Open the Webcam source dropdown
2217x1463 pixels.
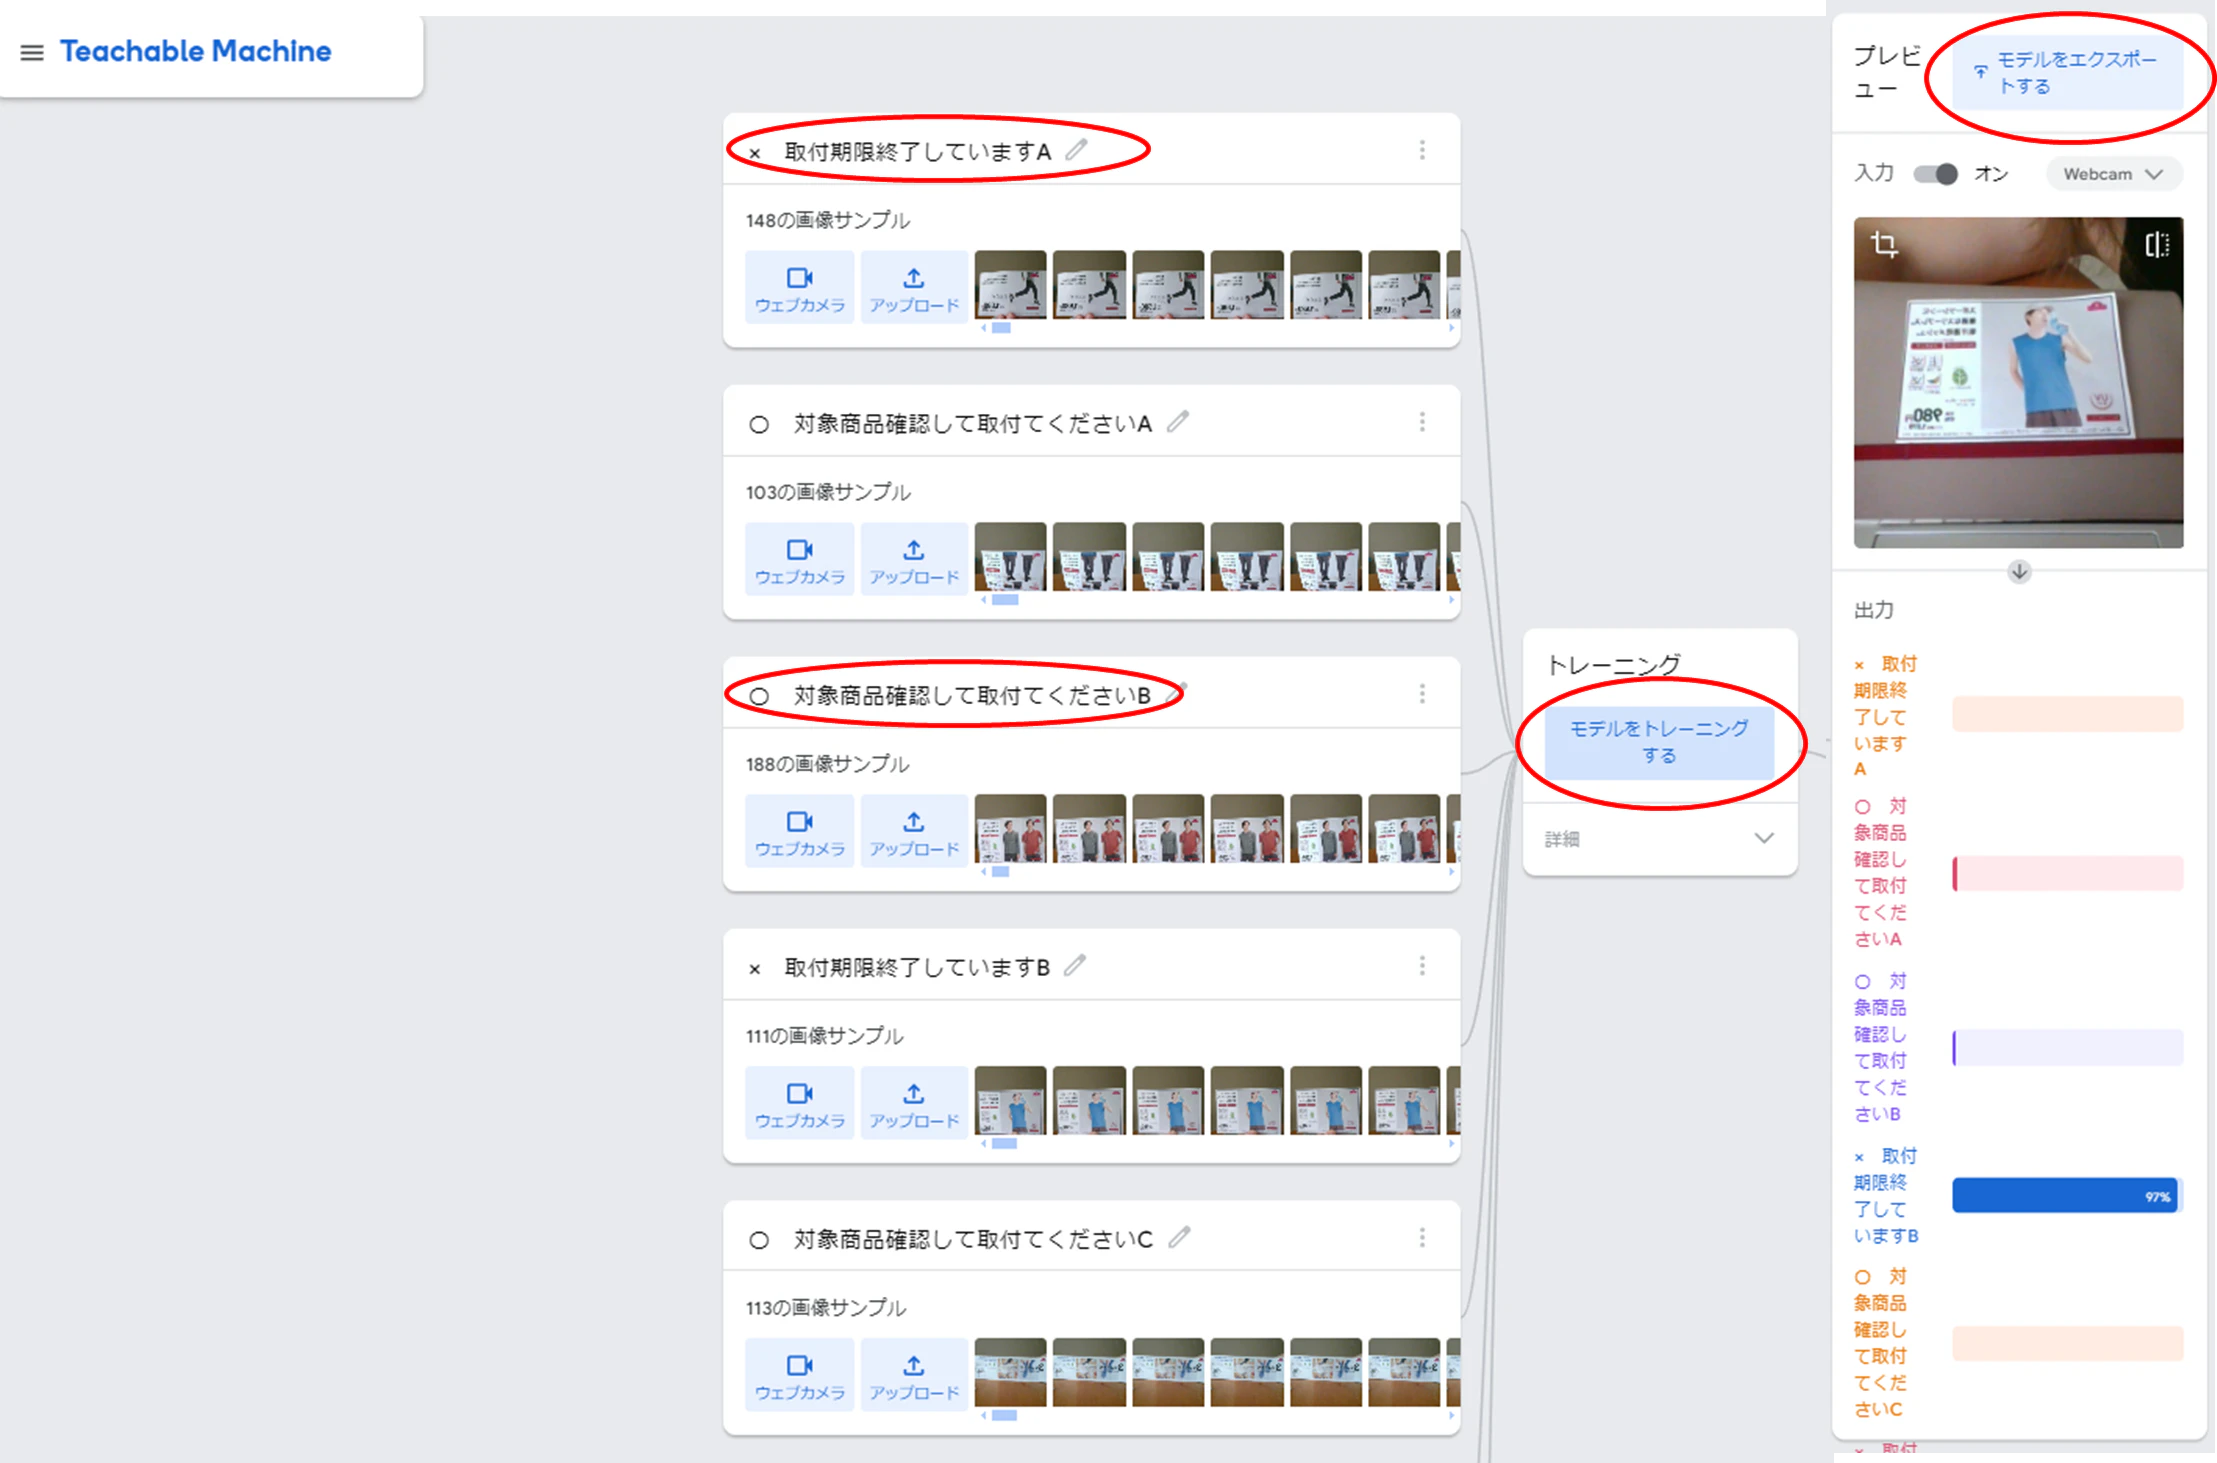pyautogui.click(x=2113, y=174)
